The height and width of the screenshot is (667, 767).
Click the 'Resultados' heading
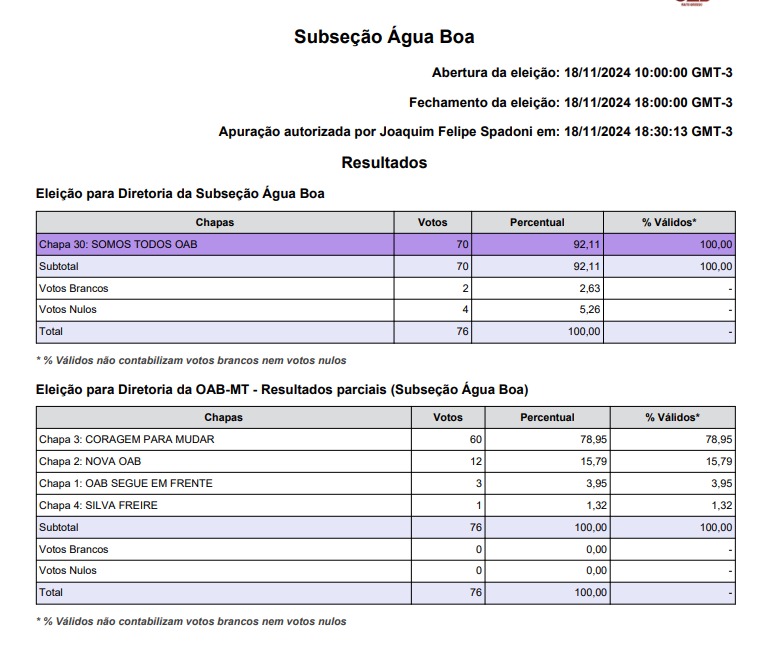[x=384, y=162]
